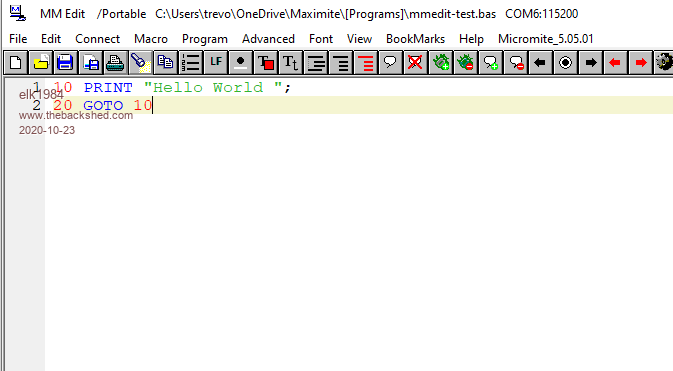Click the red X delete comment icon
This screenshot has height=371, width=673.
coord(415,63)
